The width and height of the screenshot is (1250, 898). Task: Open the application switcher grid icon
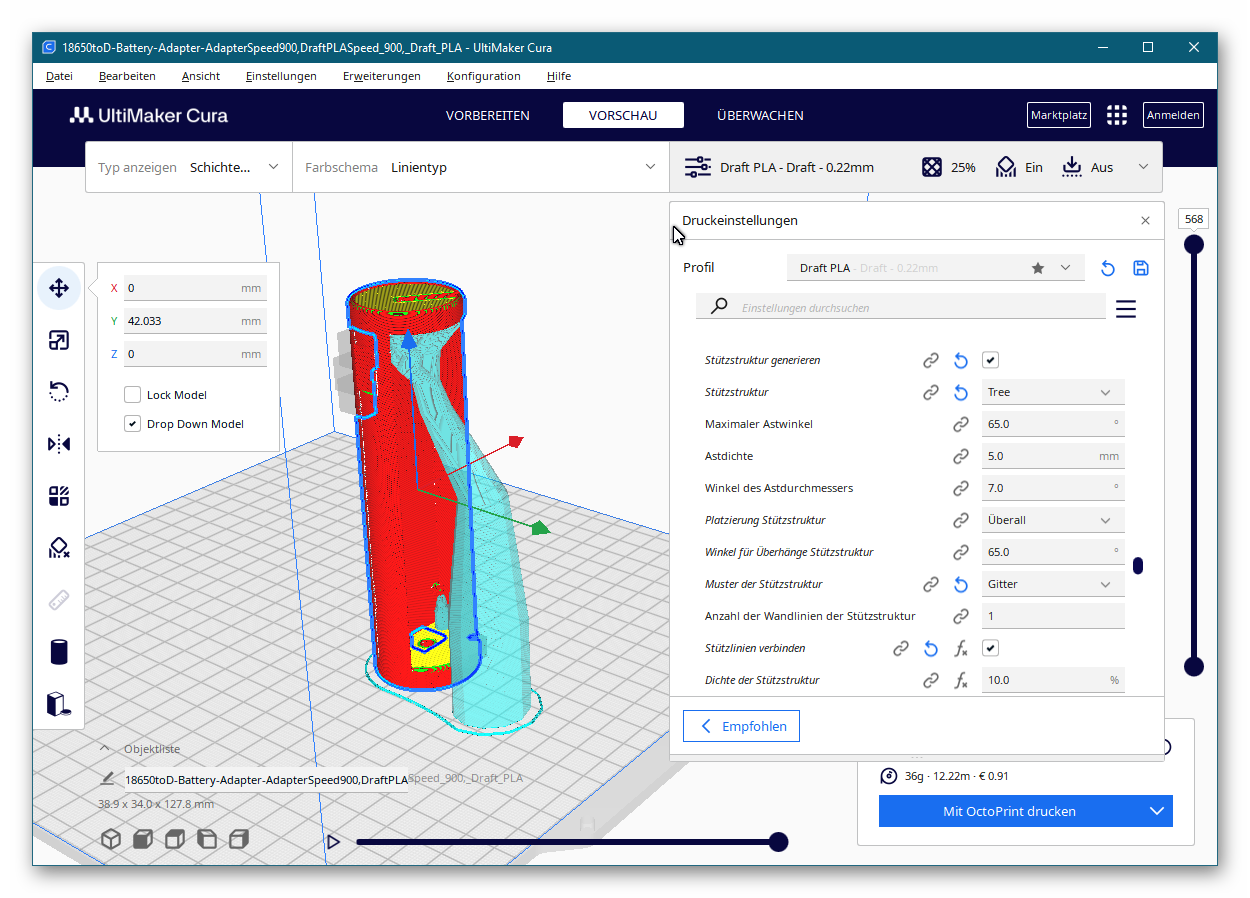tap(1117, 115)
